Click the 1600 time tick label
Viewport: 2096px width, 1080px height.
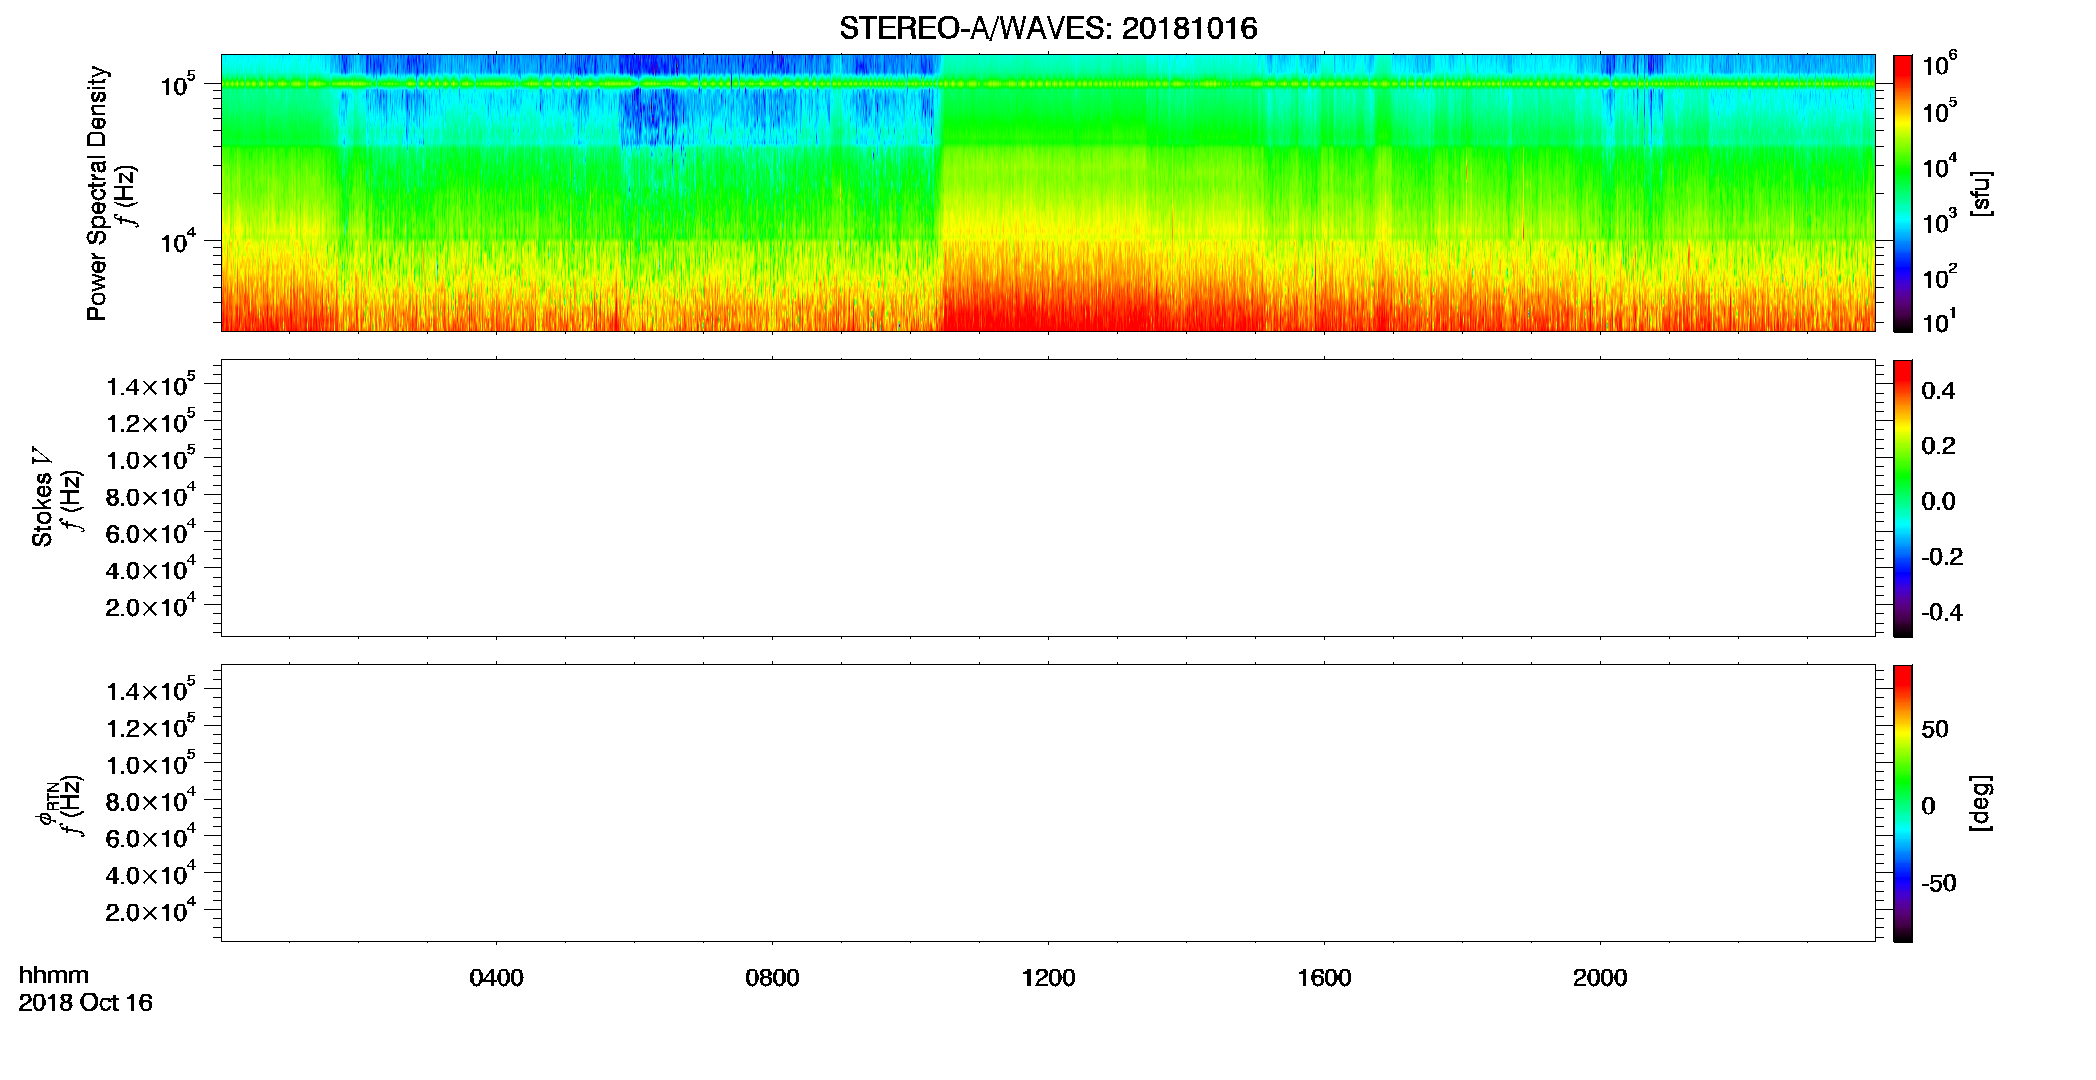(1324, 978)
